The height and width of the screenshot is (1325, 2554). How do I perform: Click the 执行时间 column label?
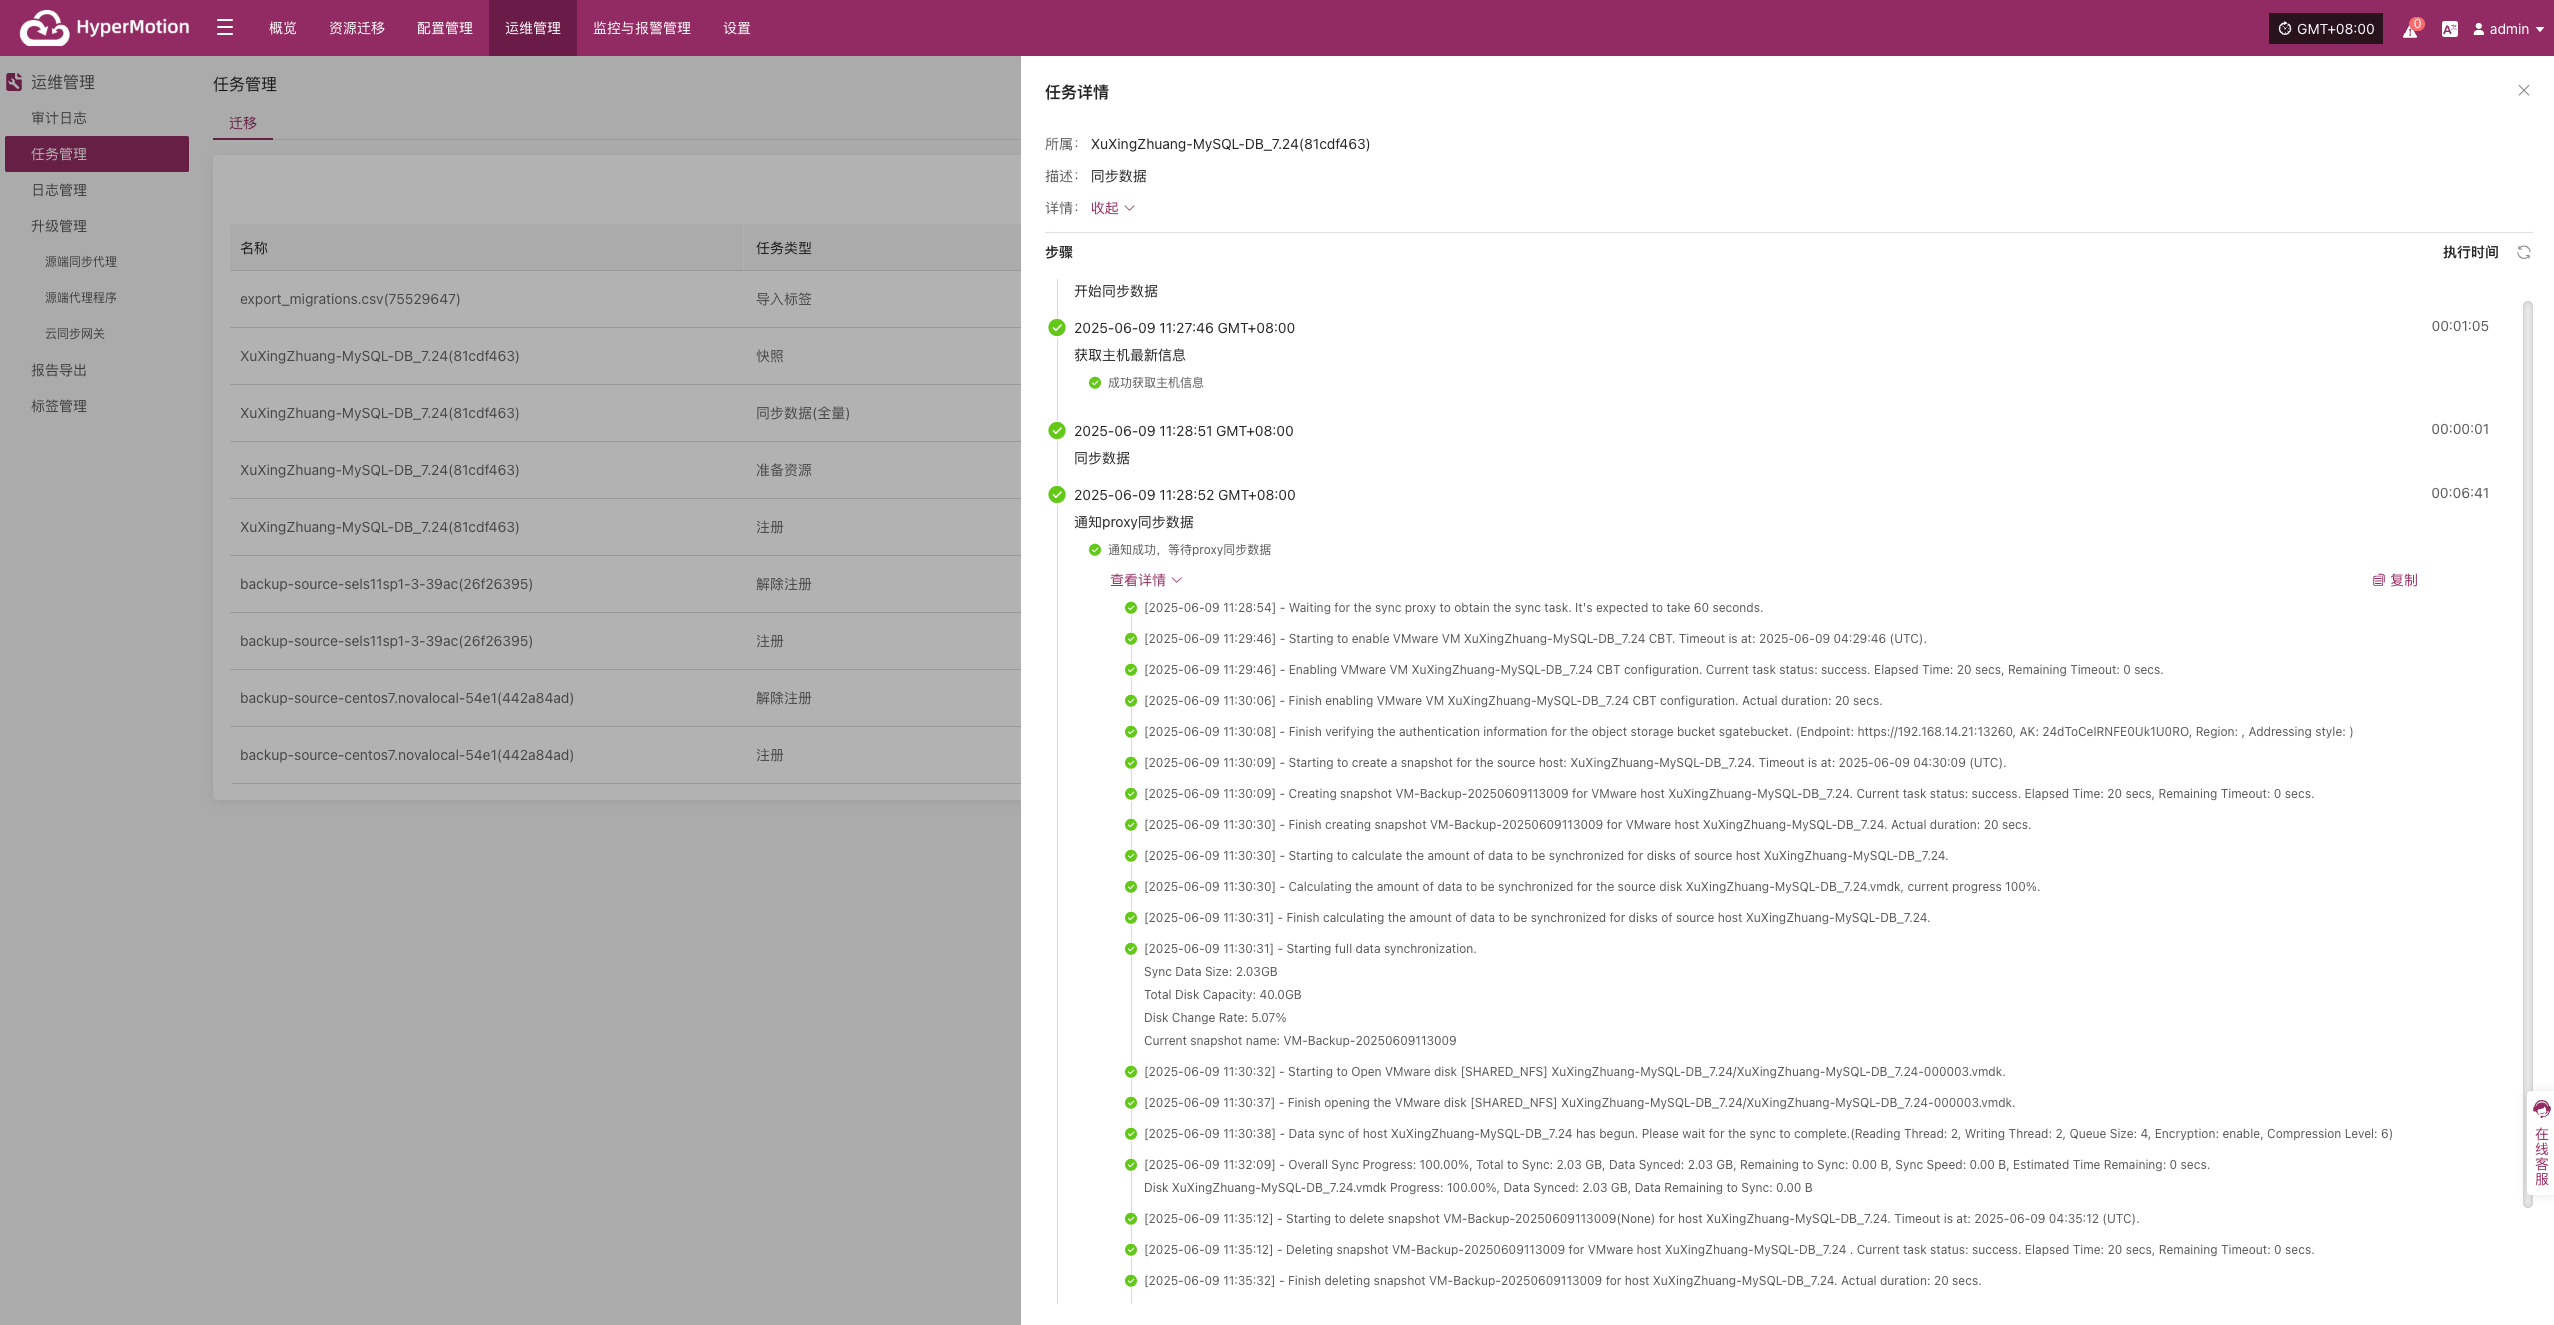point(2470,252)
